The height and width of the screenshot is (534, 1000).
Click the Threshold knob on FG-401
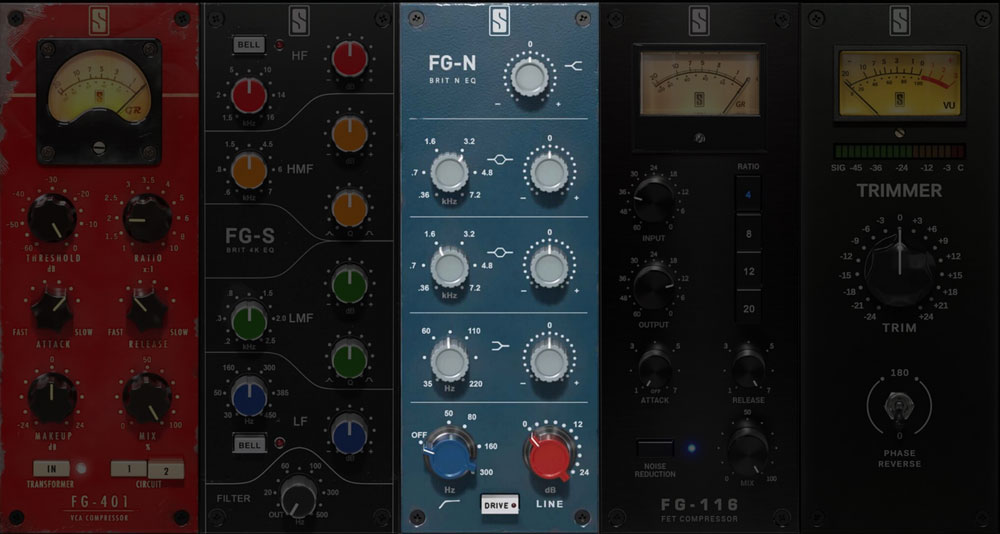[52, 219]
